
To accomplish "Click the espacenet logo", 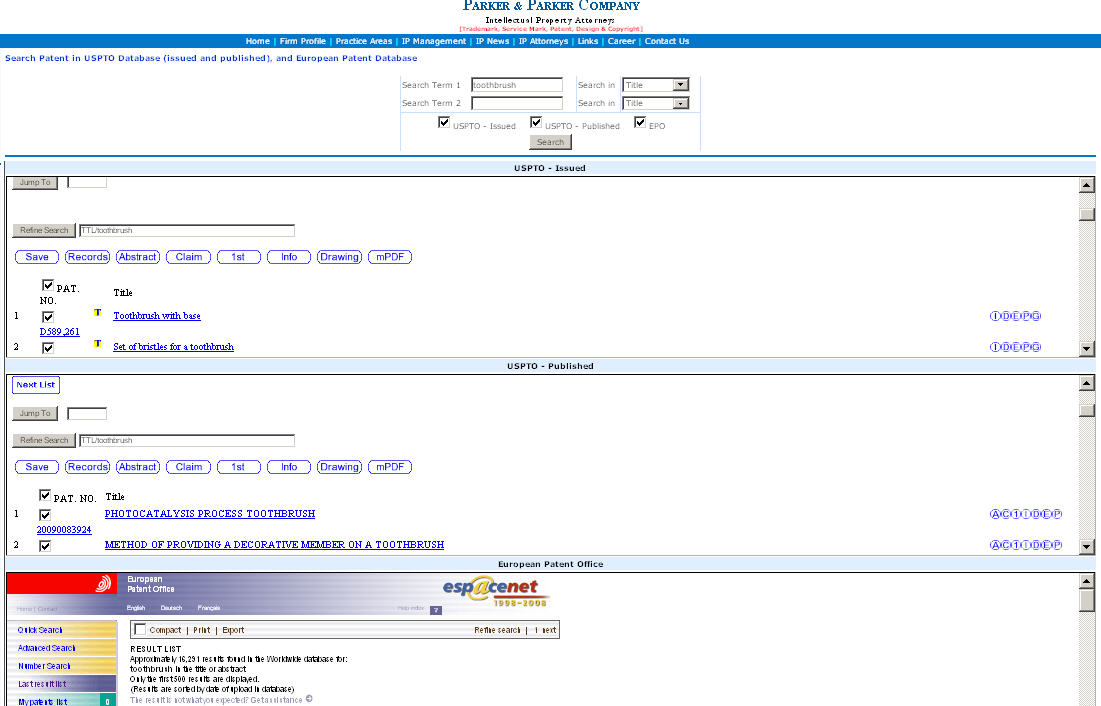I will point(496,593).
